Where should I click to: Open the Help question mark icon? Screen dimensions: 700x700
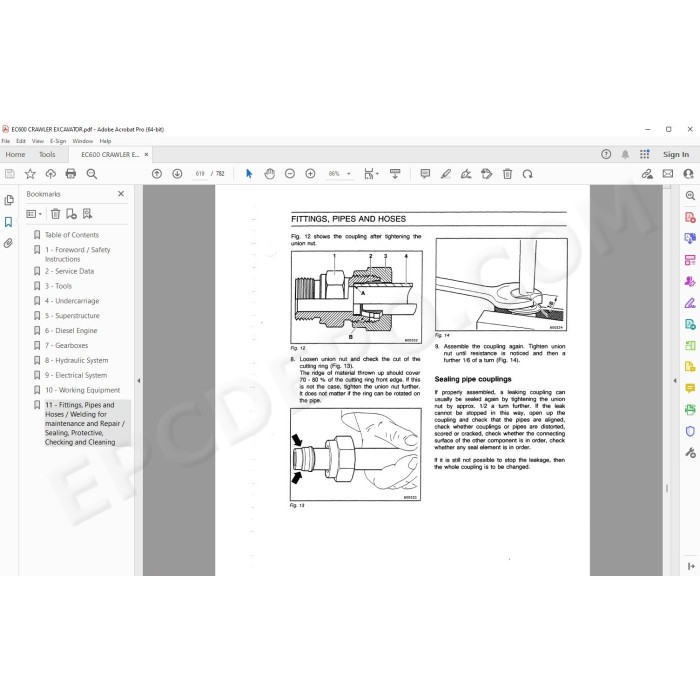pyautogui.click(x=606, y=154)
